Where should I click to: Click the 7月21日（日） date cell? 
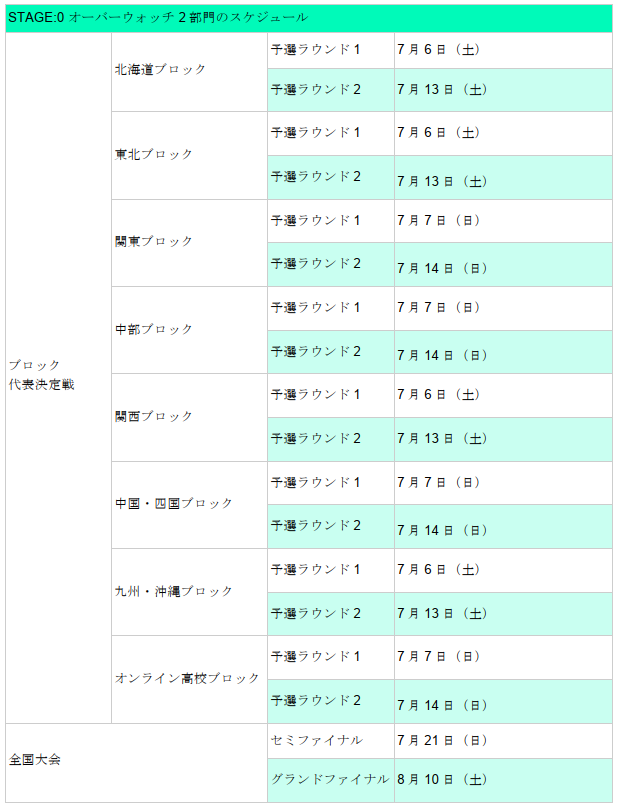pyautogui.click(x=504, y=741)
